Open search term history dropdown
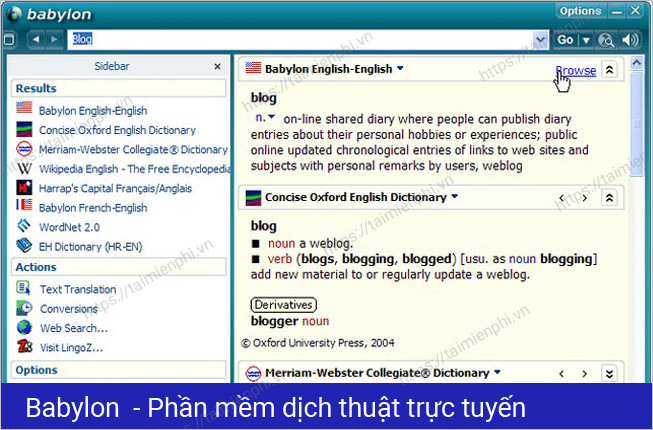Image resolution: width=653 pixels, height=430 pixels. tap(541, 40)
